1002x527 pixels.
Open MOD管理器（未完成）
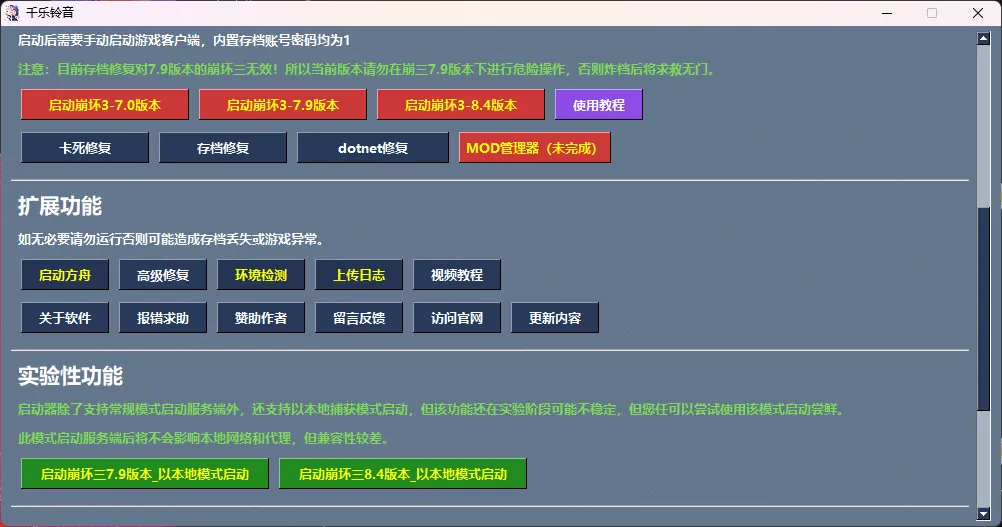tap(534, 148)
